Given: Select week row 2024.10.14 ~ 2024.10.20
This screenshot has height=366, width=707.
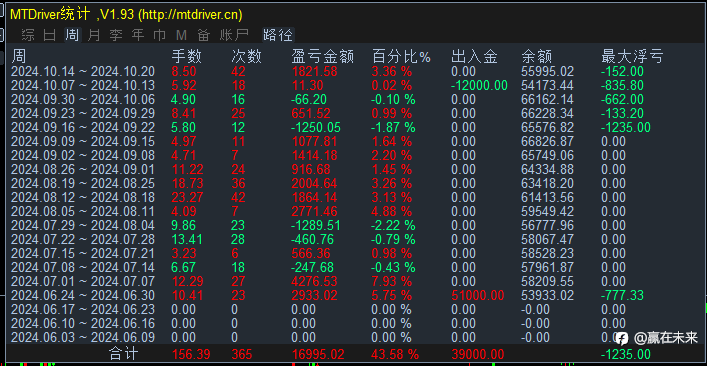Looking at the screenshot, I should [354, 71].
